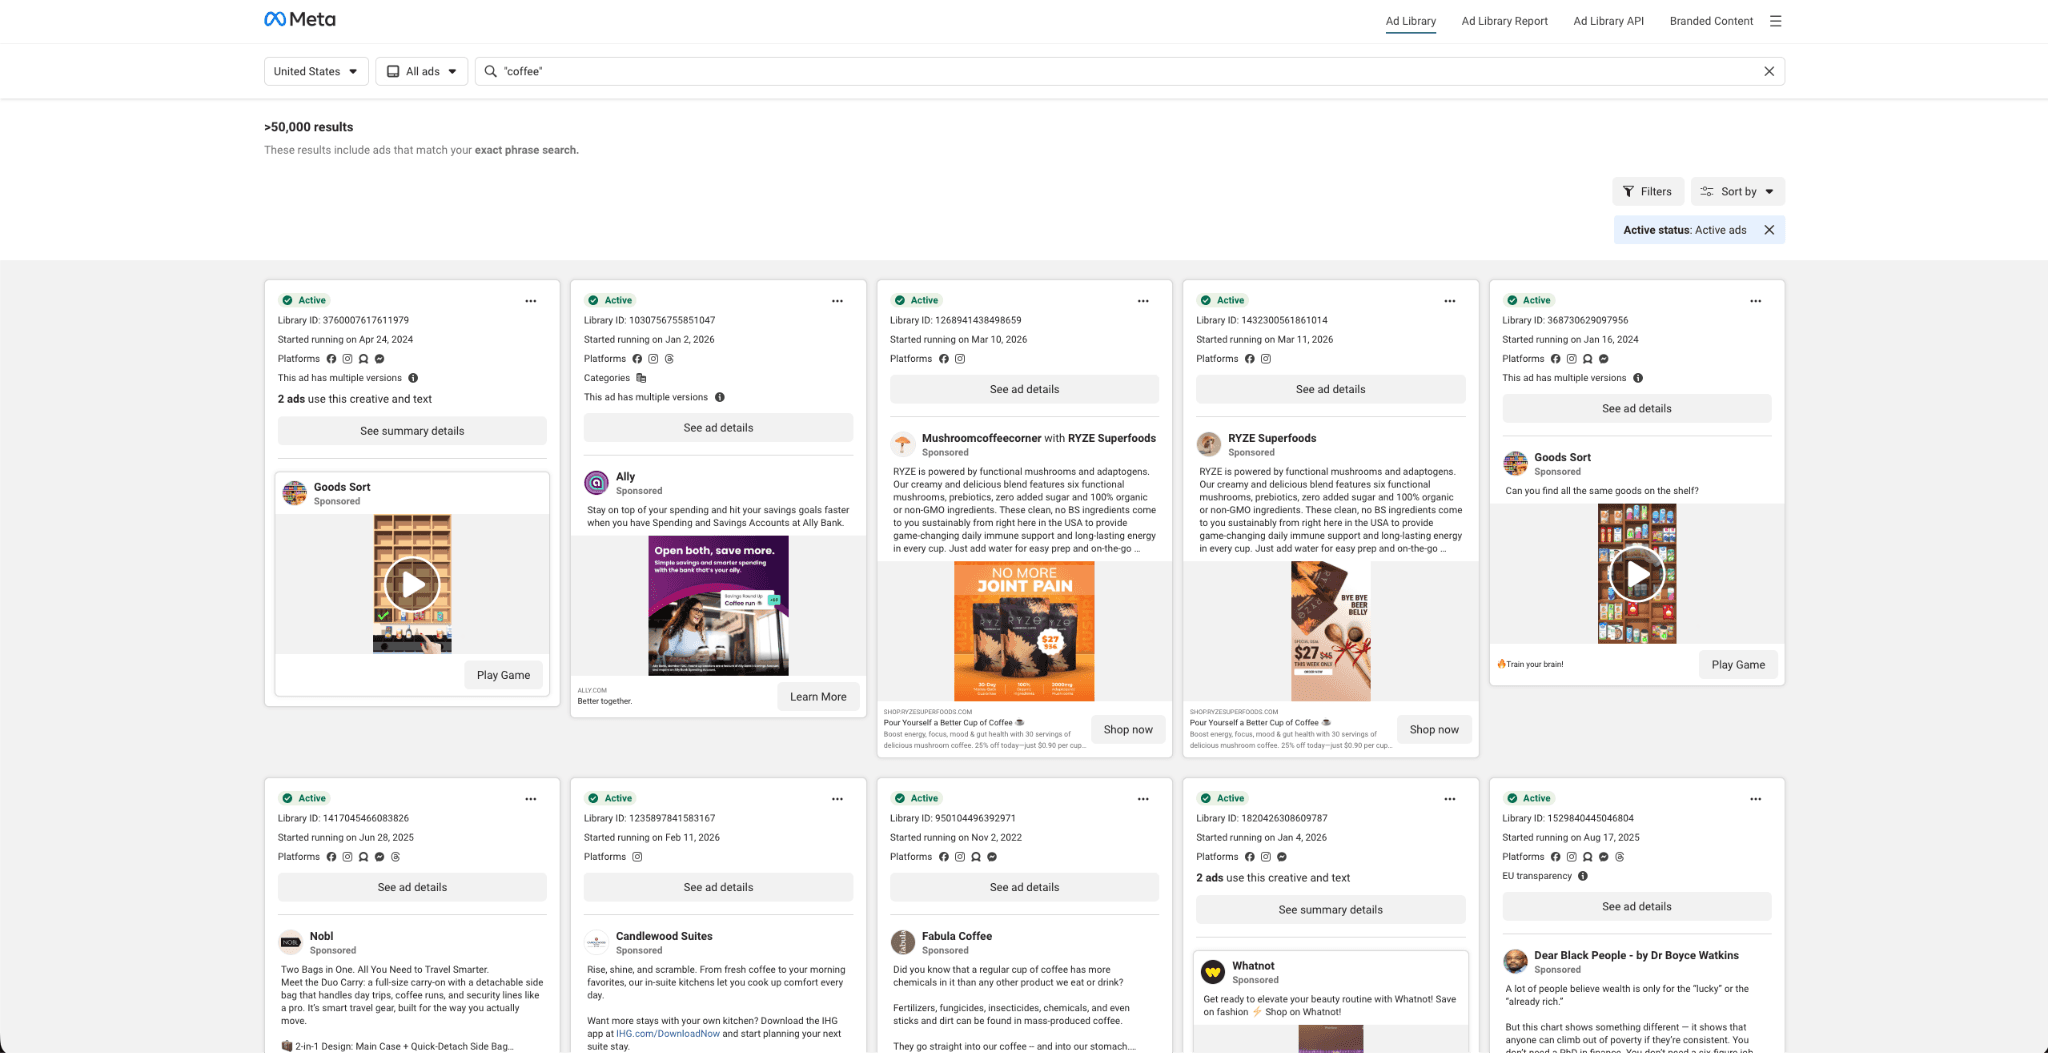This screenshot has width=2048, height=1053.
Task: Click Categories icon on Ally ad card
Action: [x=641, y=378]
